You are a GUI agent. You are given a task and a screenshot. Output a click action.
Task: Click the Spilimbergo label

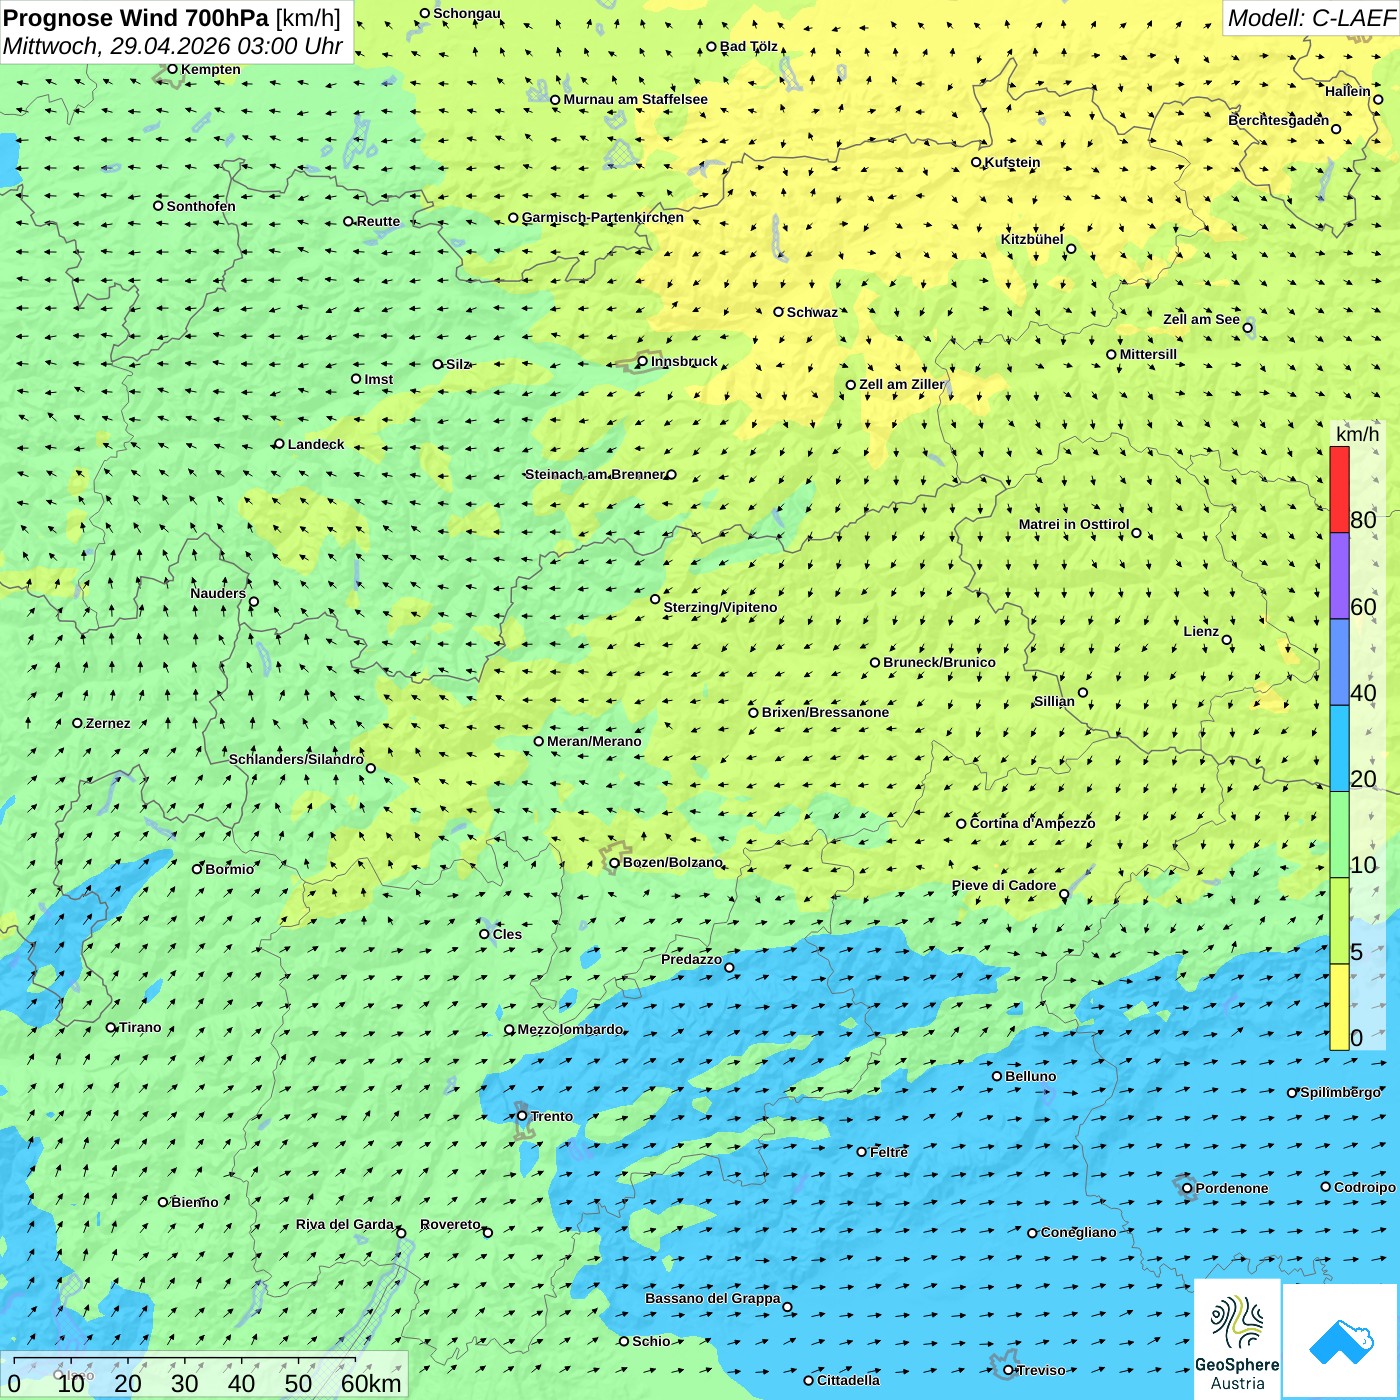(x=1340, y=1092)
